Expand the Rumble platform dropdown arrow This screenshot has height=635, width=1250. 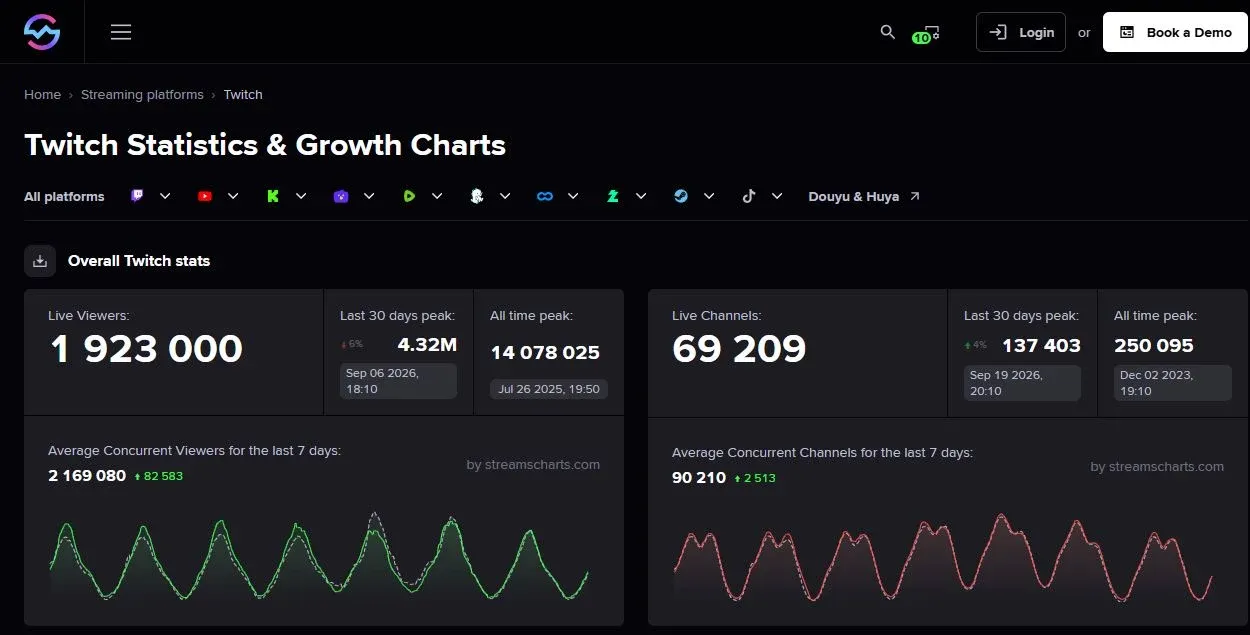coord(437,196)
